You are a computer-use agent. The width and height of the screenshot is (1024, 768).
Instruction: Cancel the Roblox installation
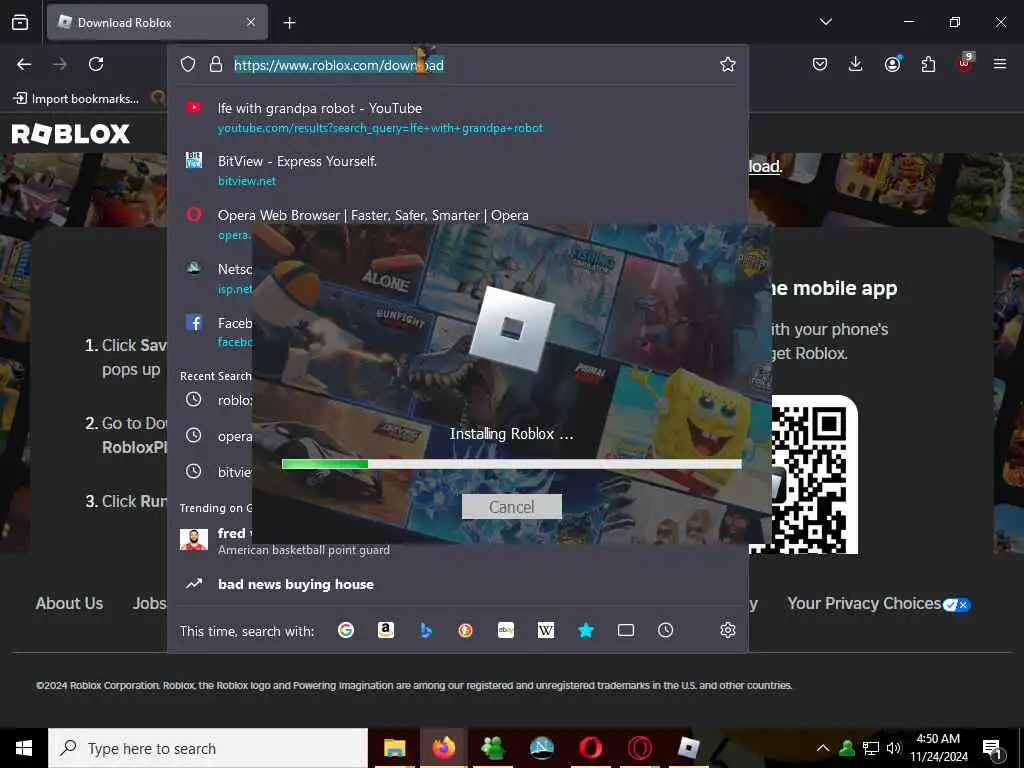[511, 507]
